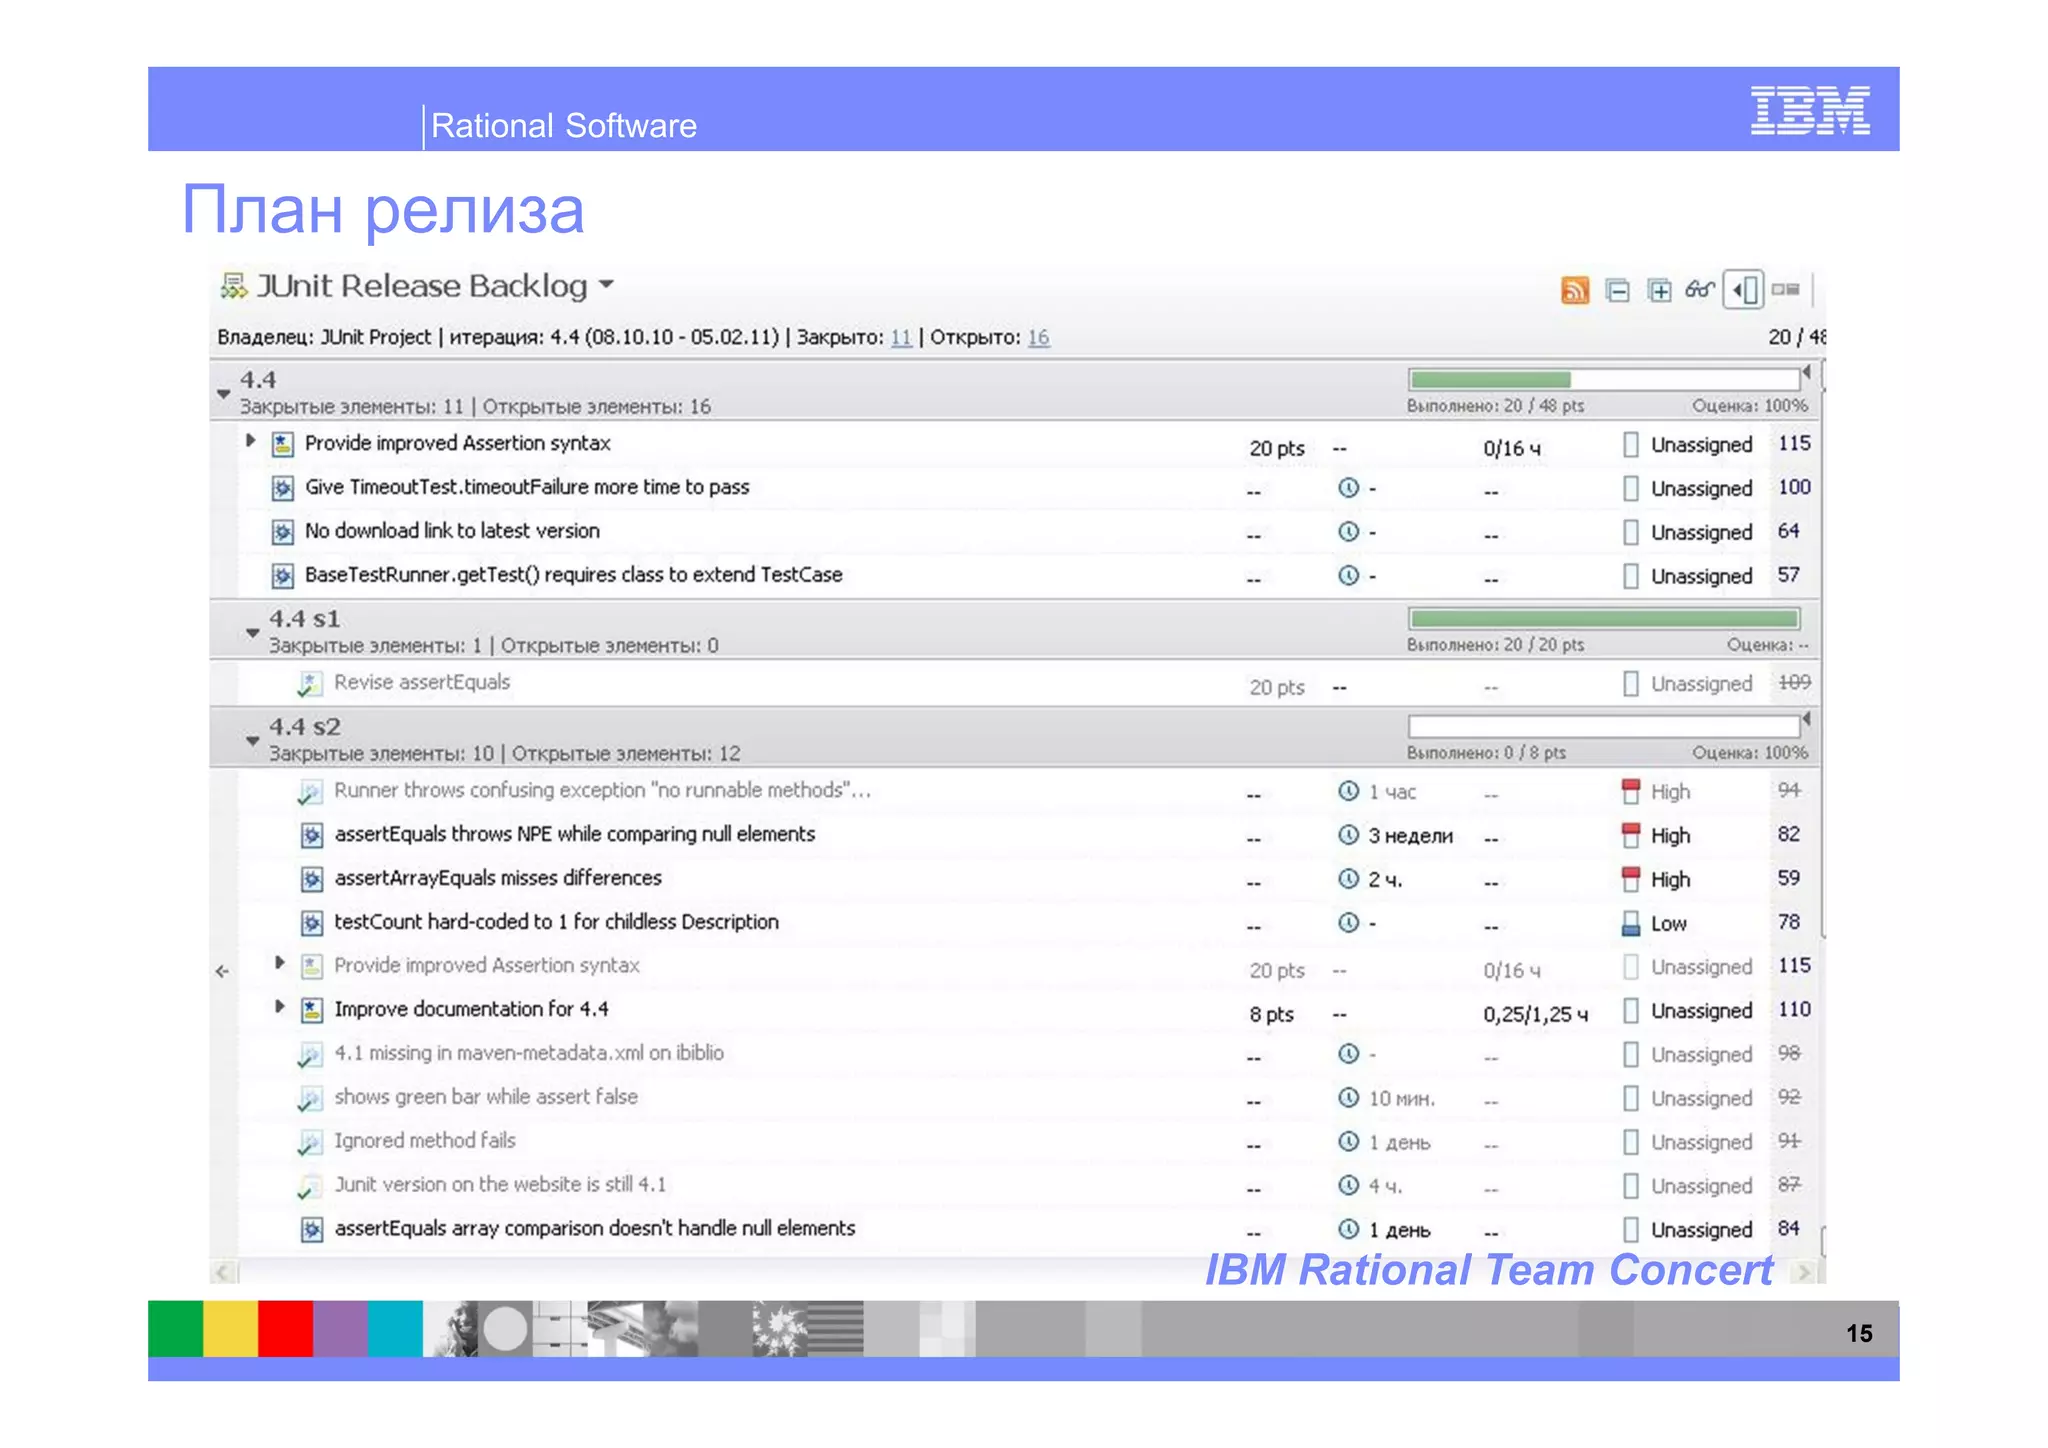Click clock estimate icon for Give TimeoutTest row

(x=1349, y=488)
